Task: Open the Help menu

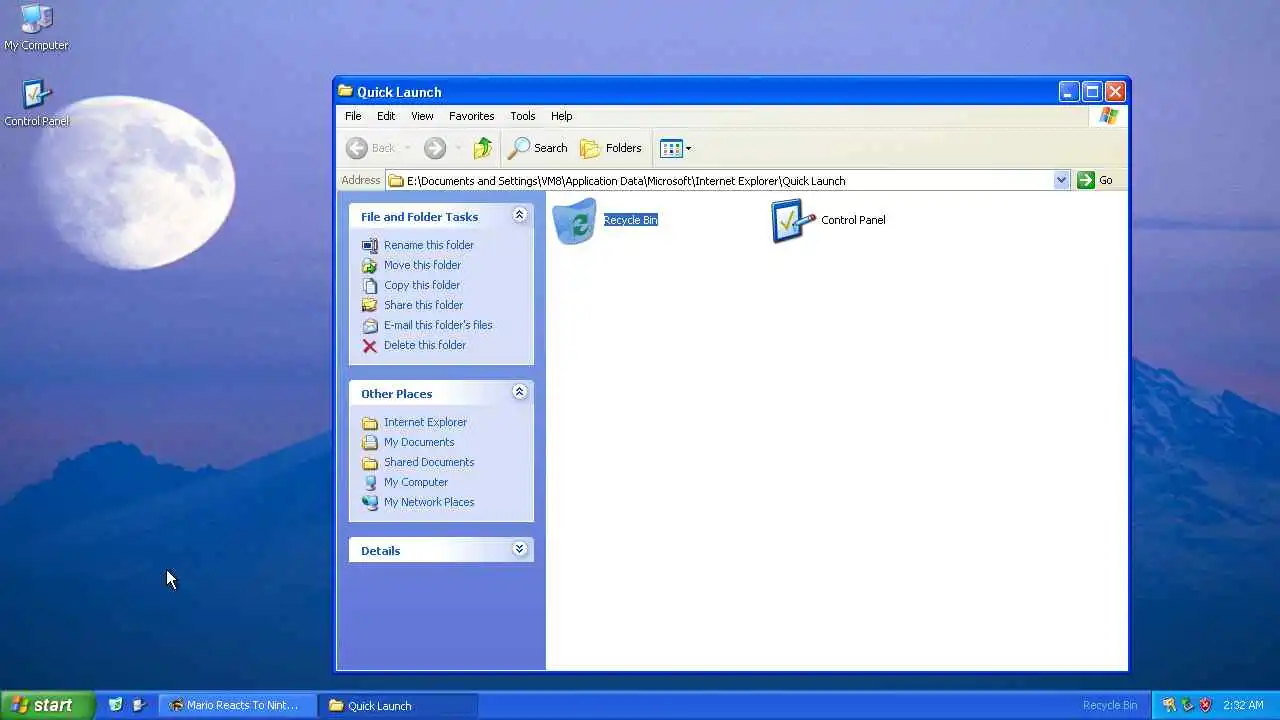Action: point(562,116)
